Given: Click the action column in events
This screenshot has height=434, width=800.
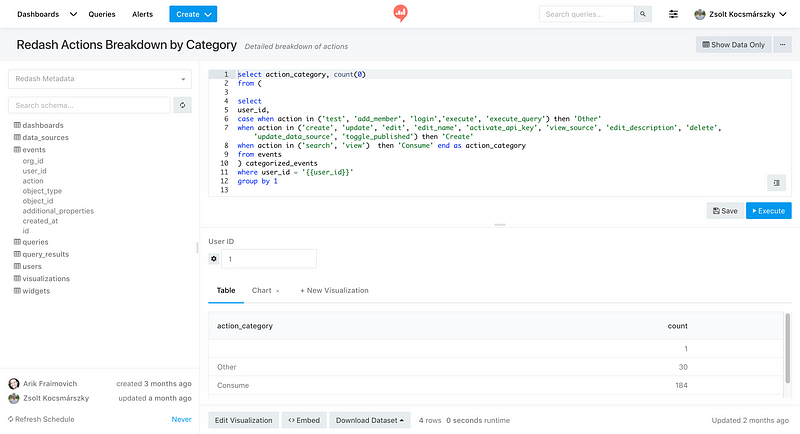Looking at the screenshot, I should click(33, 181).
